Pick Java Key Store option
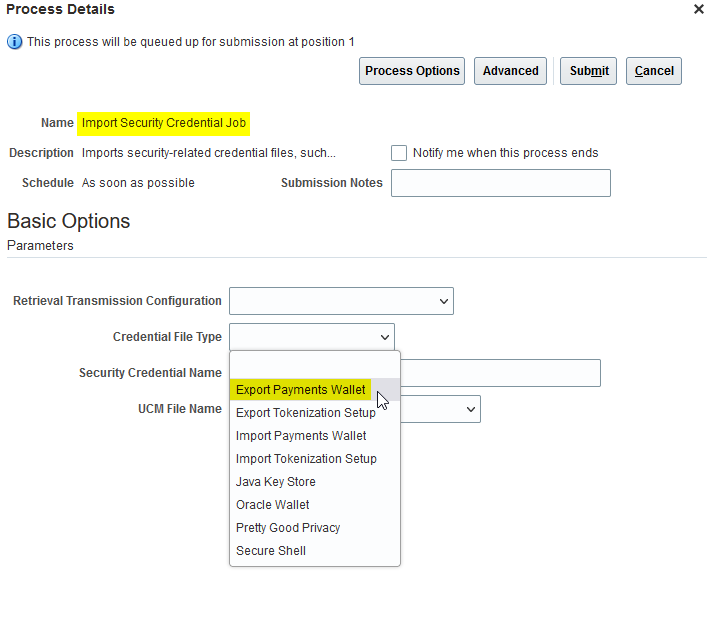The height and width of the screenshot is (620, 709). pyautogui.click(x=315, y=482)
